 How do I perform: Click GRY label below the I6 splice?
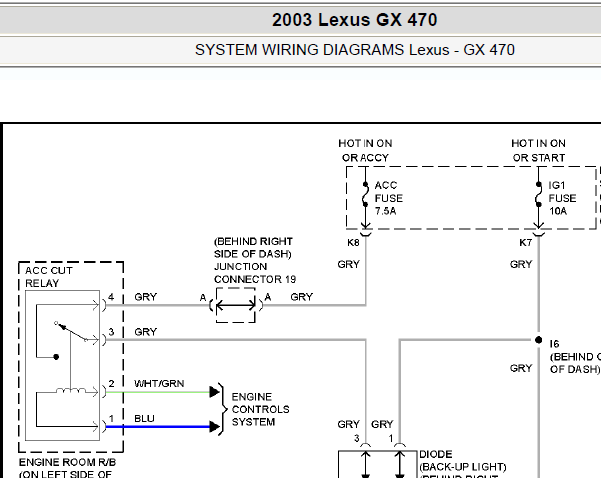(521, 368)
